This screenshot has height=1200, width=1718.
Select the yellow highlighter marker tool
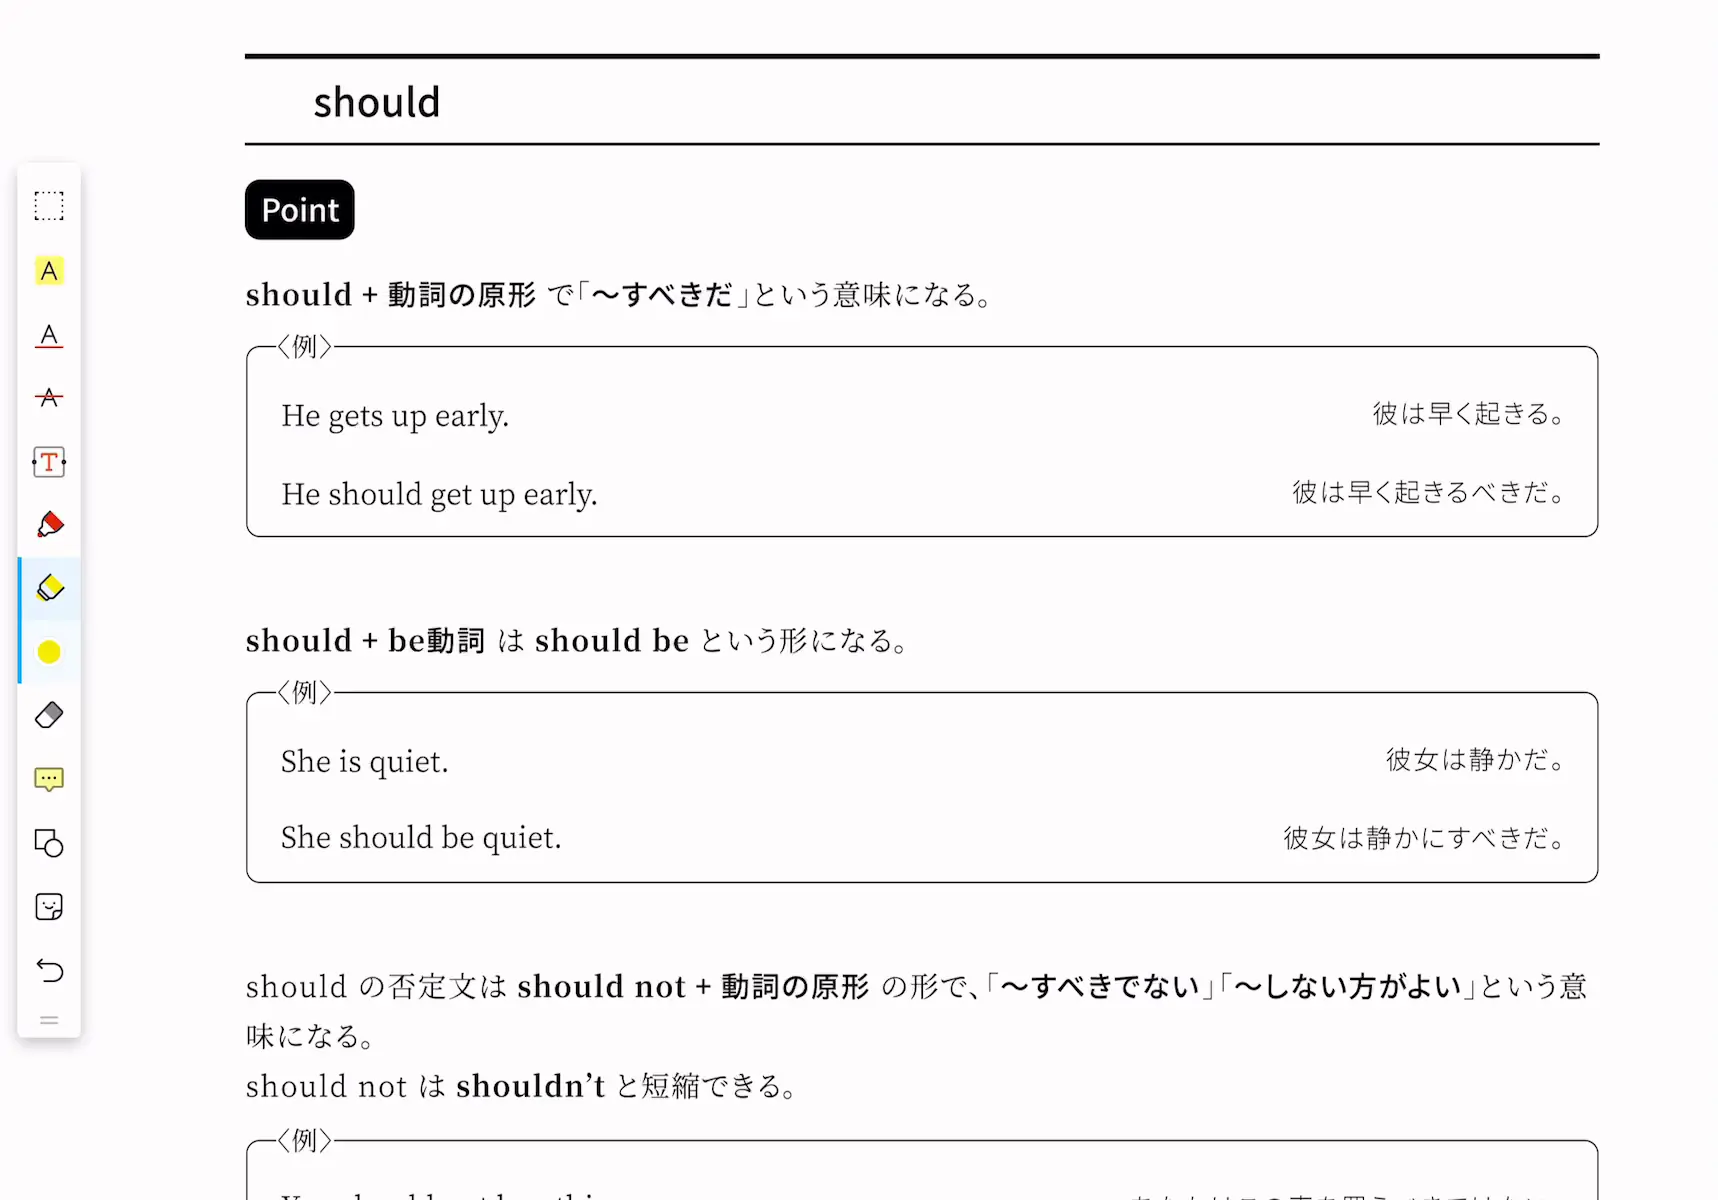point(49,588)
